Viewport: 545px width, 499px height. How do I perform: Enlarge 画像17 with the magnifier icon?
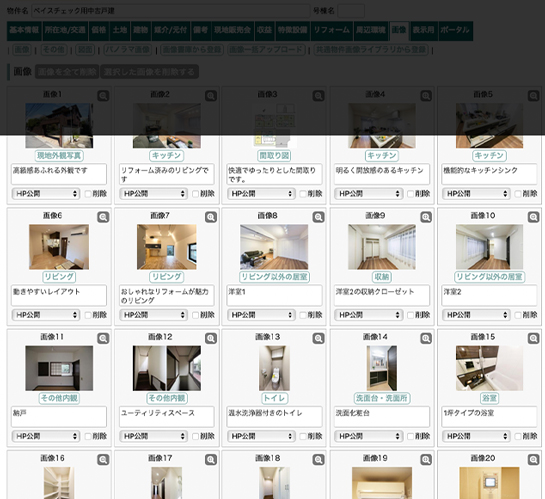[x=211, y=460]
